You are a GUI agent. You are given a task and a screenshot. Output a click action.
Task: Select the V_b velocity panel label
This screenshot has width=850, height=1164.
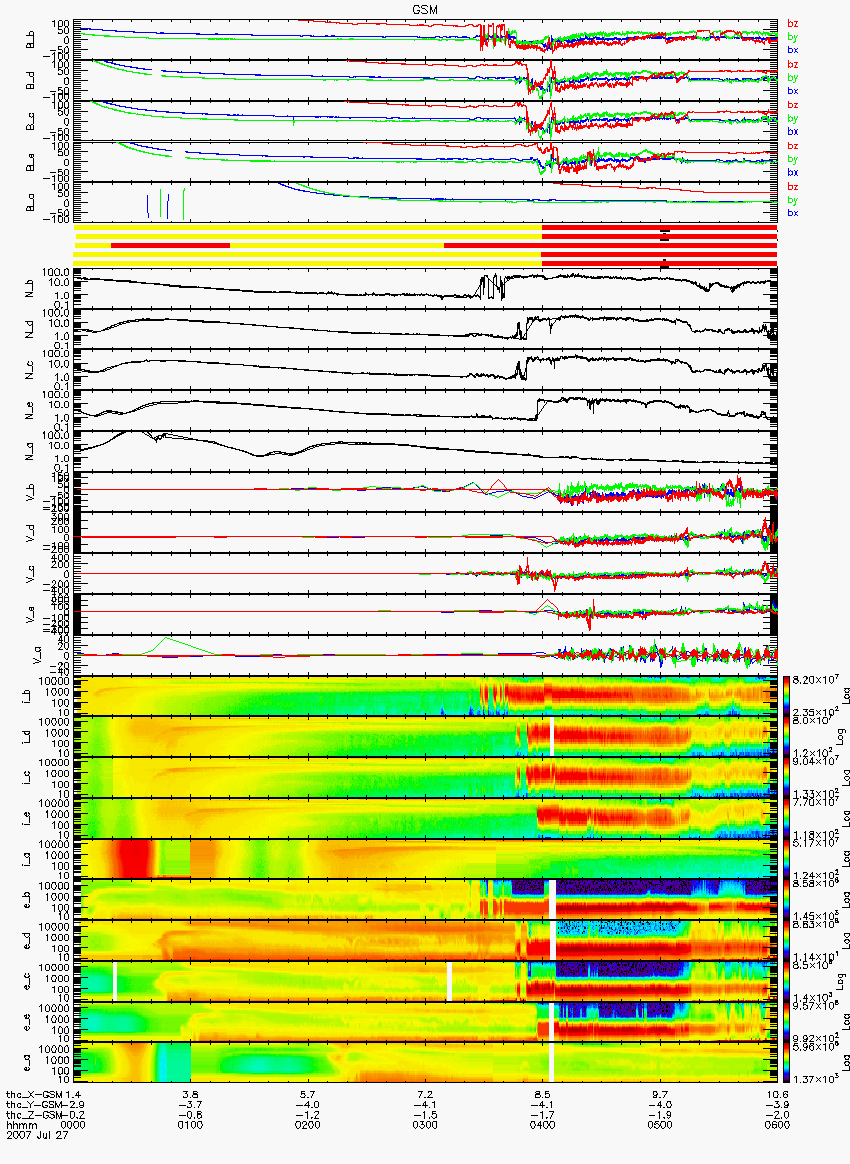pos(31,491)
